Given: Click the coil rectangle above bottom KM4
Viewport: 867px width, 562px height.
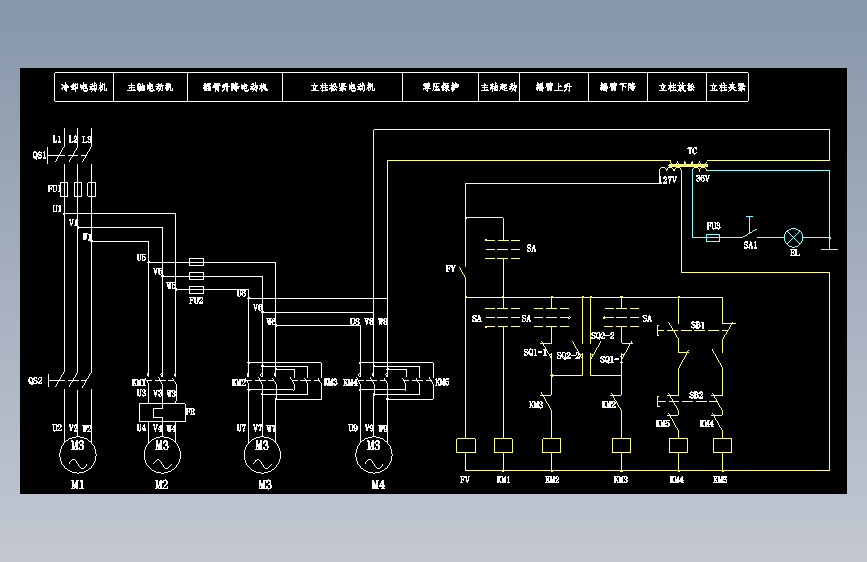Looking at the screenshot, I should 678,445.
